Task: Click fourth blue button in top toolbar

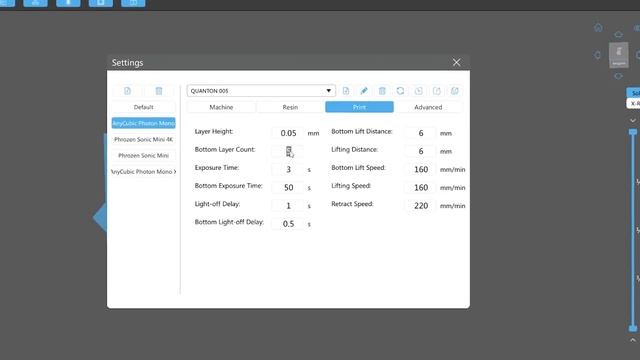Action: coord(101,3)
